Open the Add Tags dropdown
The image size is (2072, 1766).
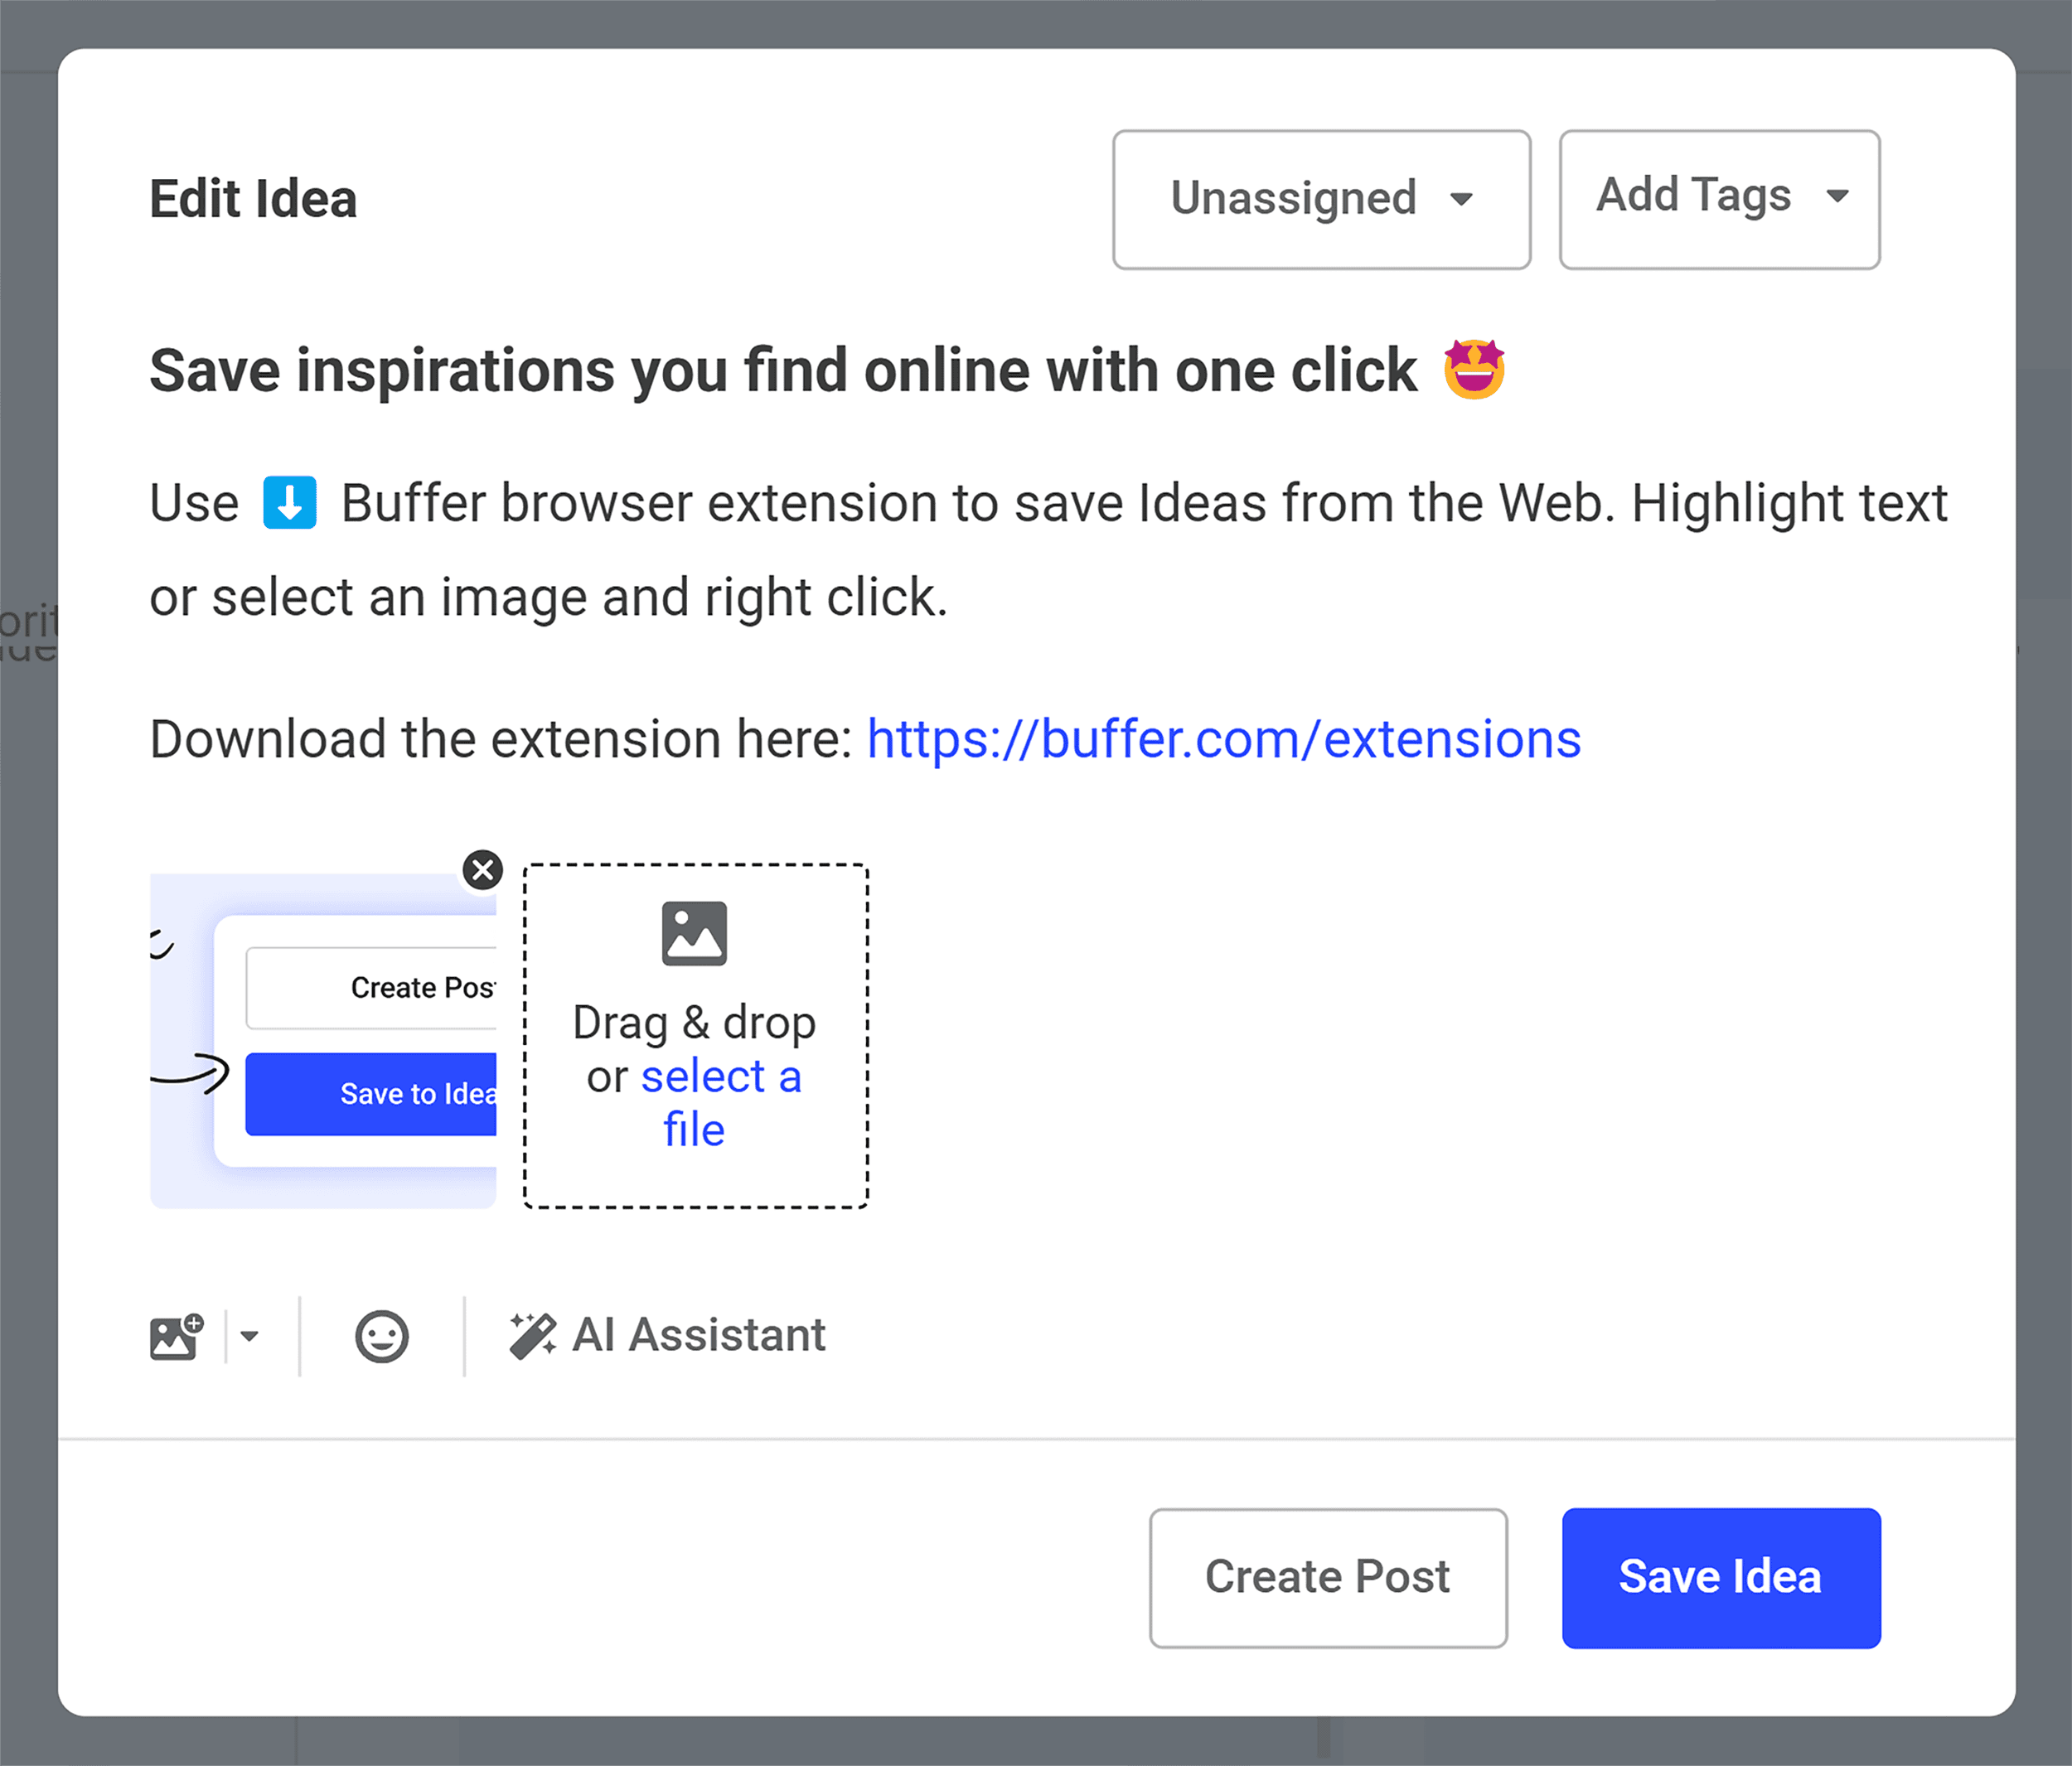coord(1719,197)
